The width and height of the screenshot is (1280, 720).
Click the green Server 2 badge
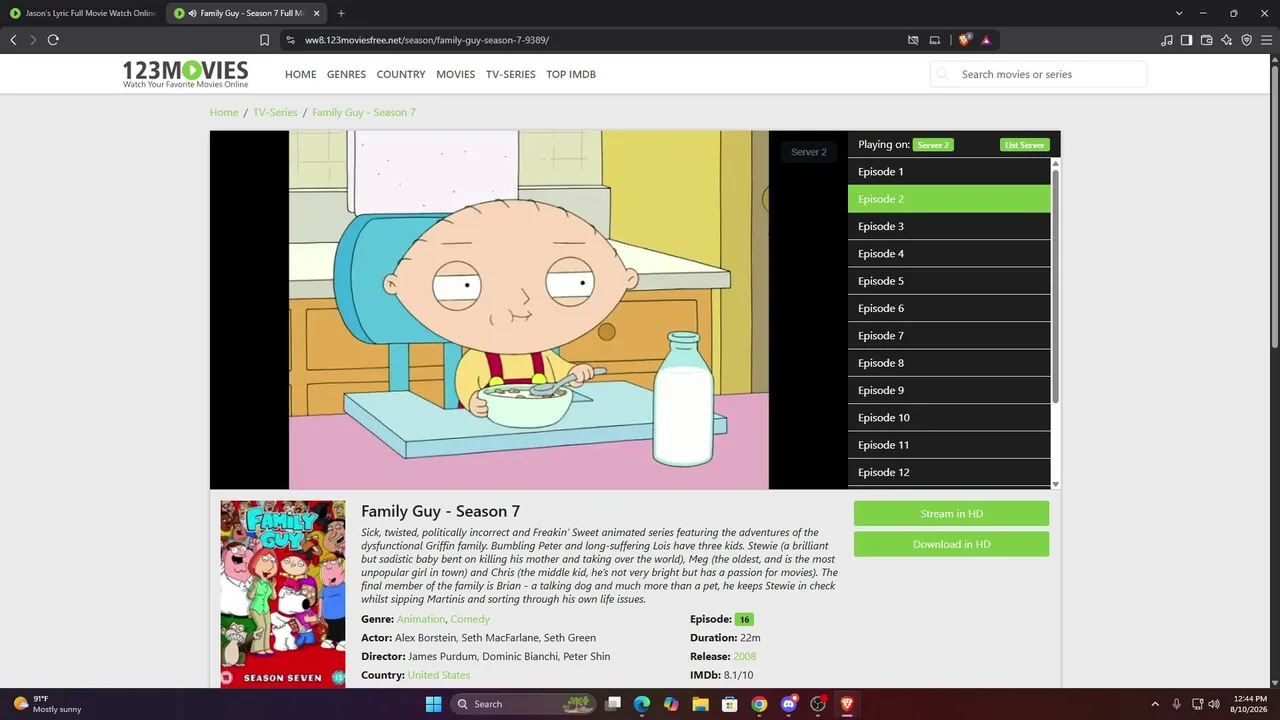click(933, 145)
